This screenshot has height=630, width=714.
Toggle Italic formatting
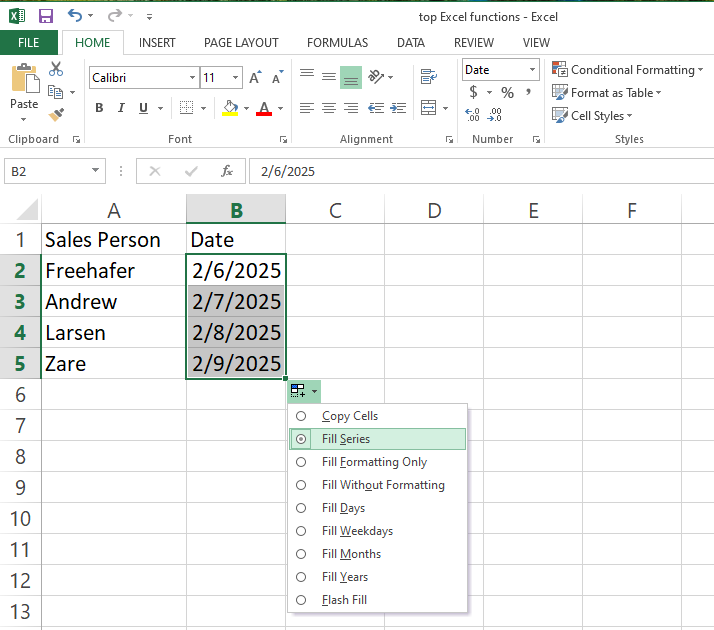point(121,108)
